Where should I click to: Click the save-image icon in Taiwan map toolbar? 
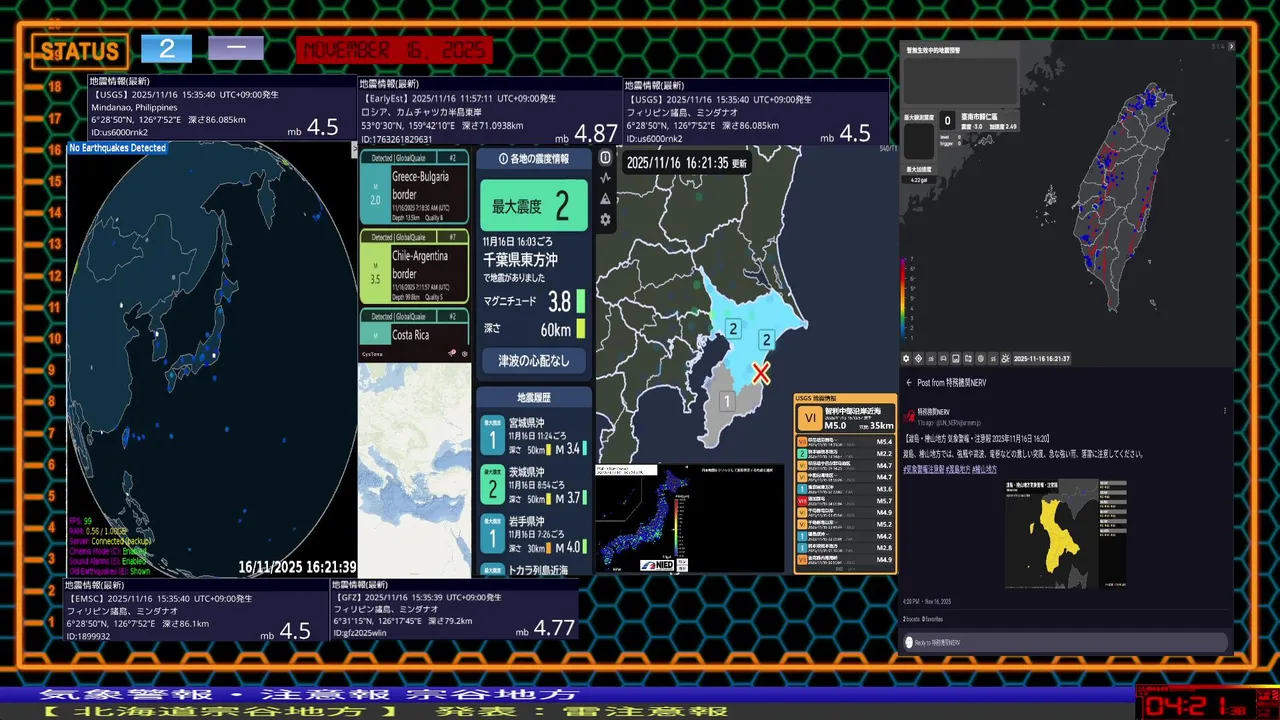[956, 358]
